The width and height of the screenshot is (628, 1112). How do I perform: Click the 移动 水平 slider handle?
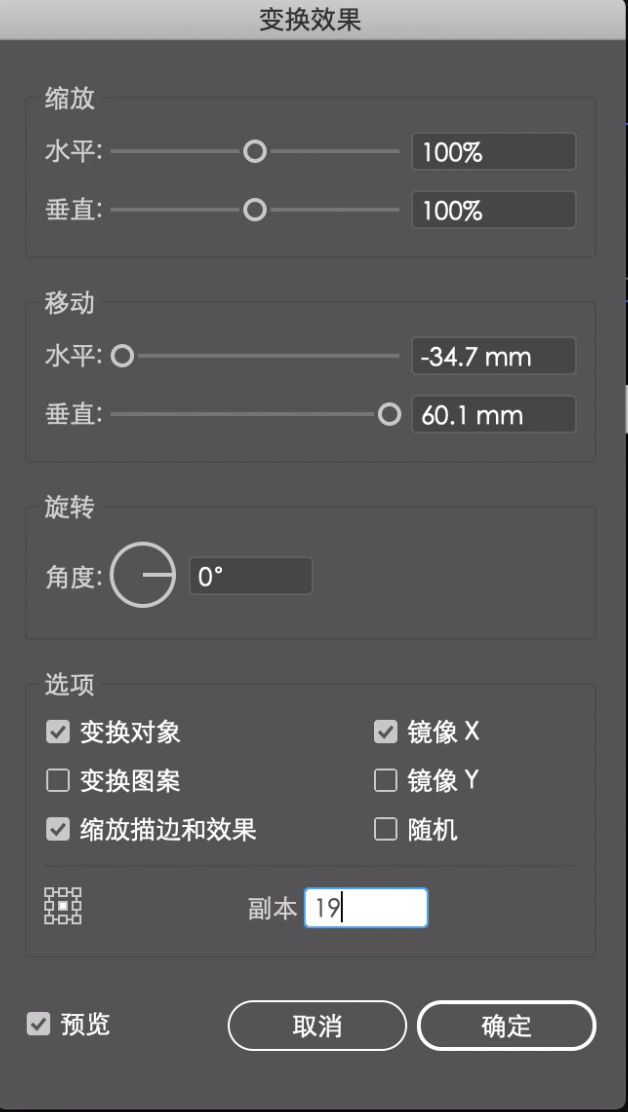pyautogui.click(x=122, y=356)
